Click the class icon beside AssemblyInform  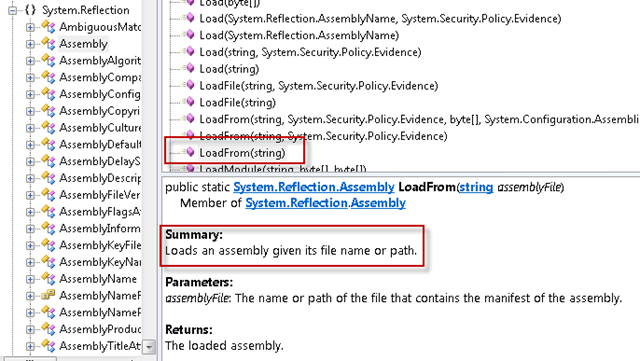click(48, 228)
